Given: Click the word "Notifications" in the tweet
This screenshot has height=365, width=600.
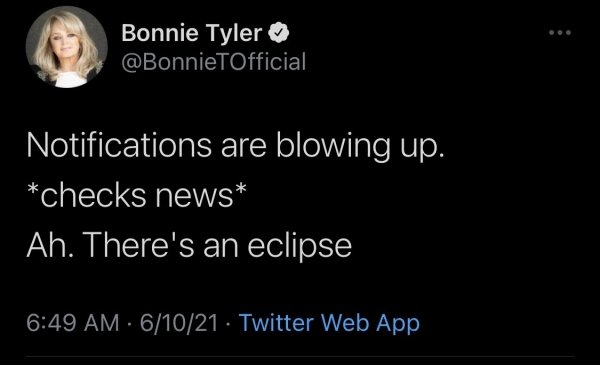Looking at the screenshot, I should point(119,146).
